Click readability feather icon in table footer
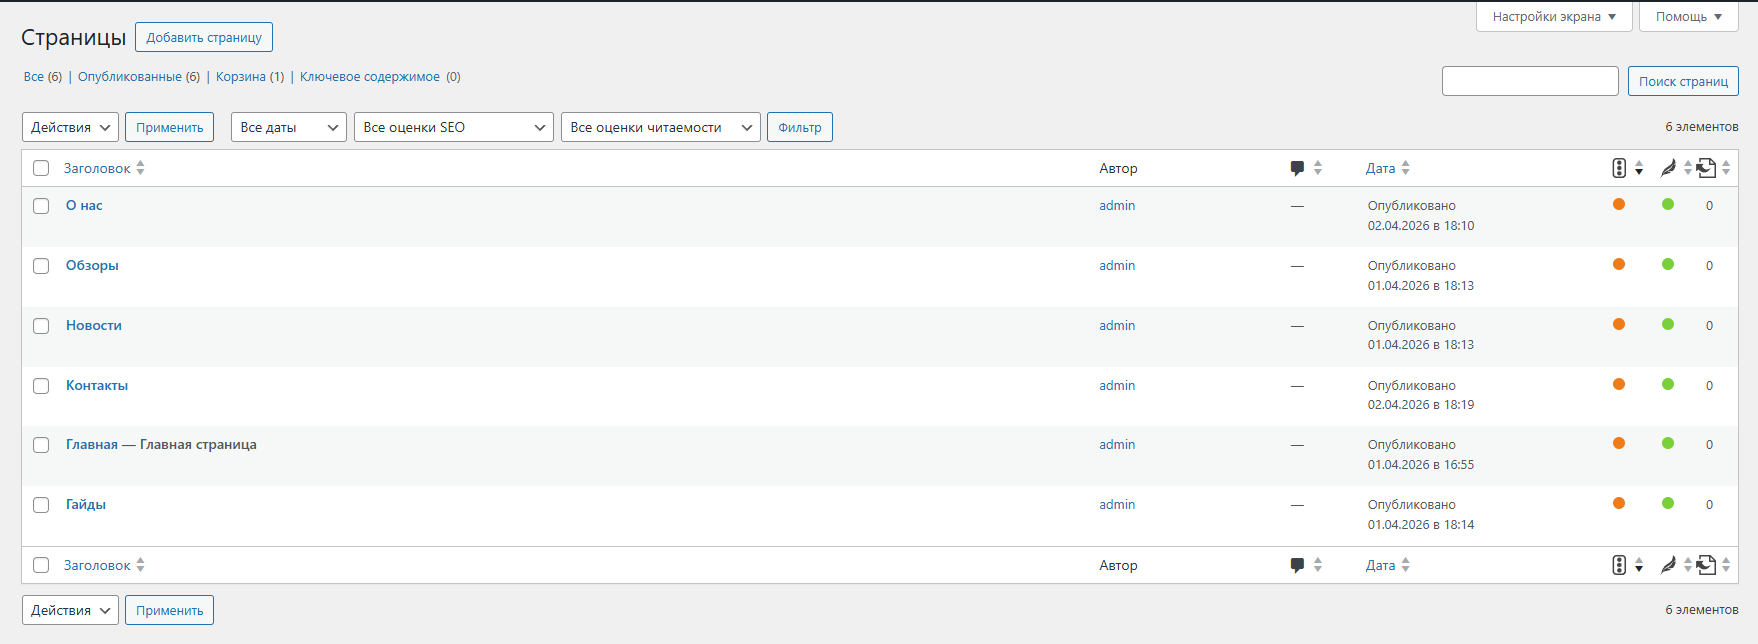 1668,565
